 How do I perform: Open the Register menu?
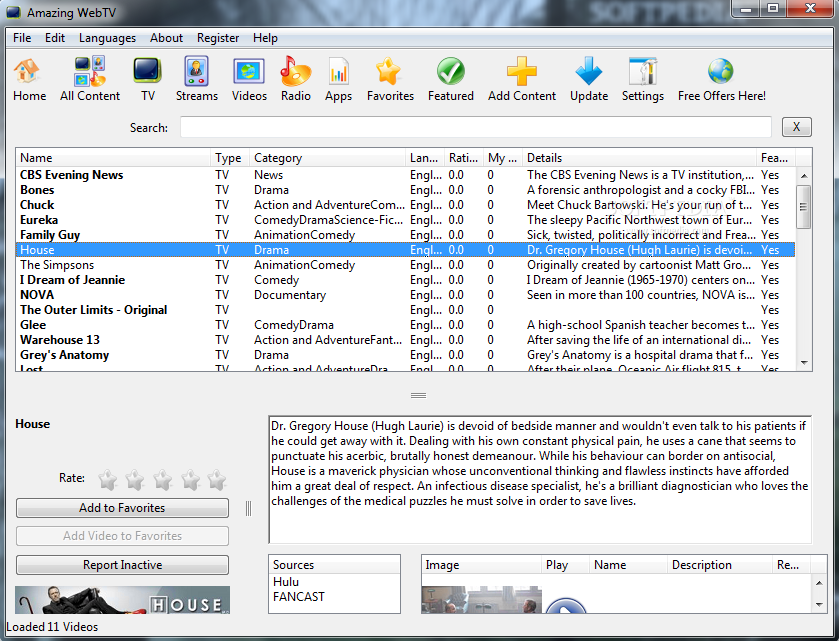[x=218, y=38]
